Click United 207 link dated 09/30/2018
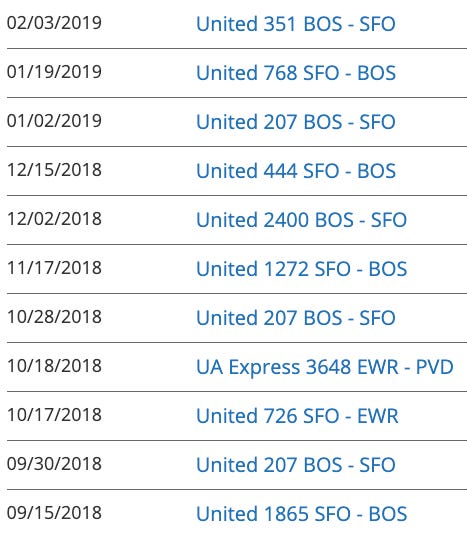This screenshot has height=536, width=467. [296, 465]
